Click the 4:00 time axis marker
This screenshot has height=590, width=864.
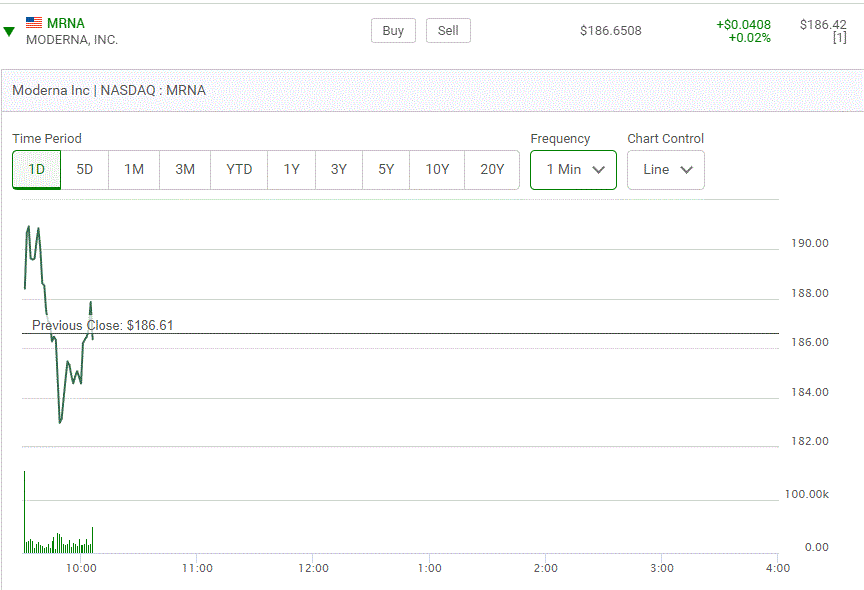click(x=777, y=568)
